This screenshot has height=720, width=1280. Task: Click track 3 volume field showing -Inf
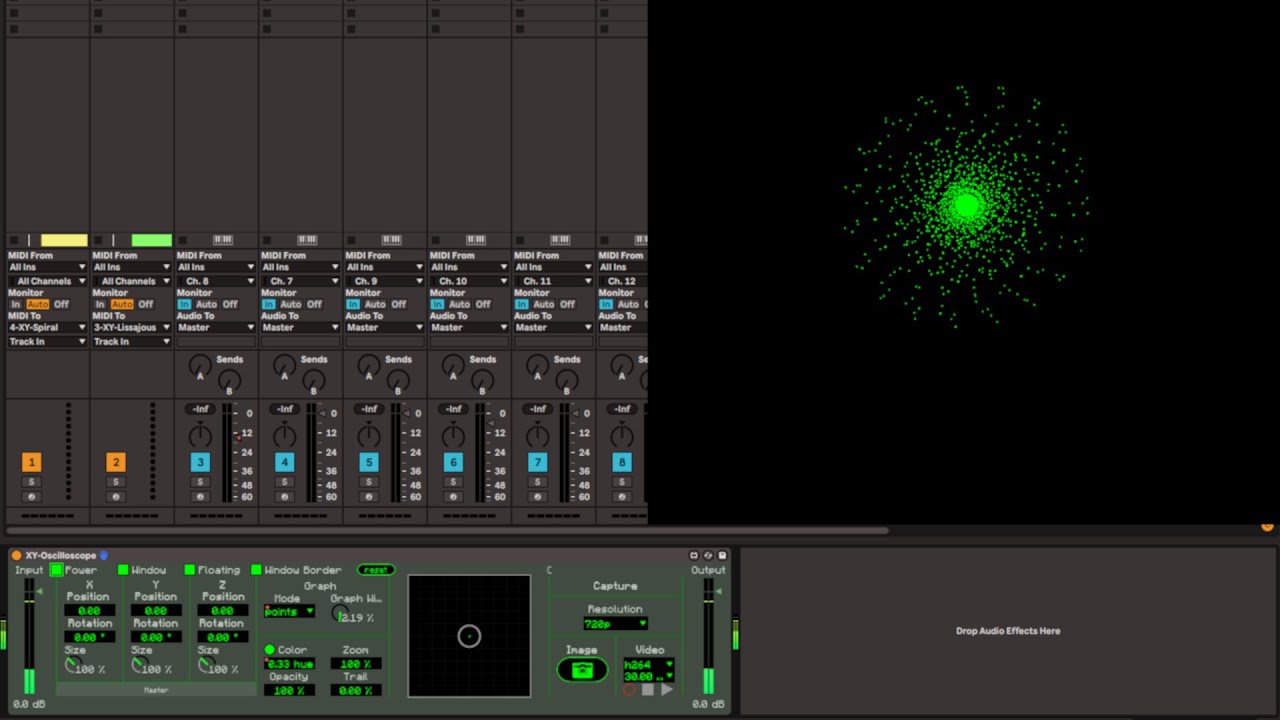[x=200, y=409]
